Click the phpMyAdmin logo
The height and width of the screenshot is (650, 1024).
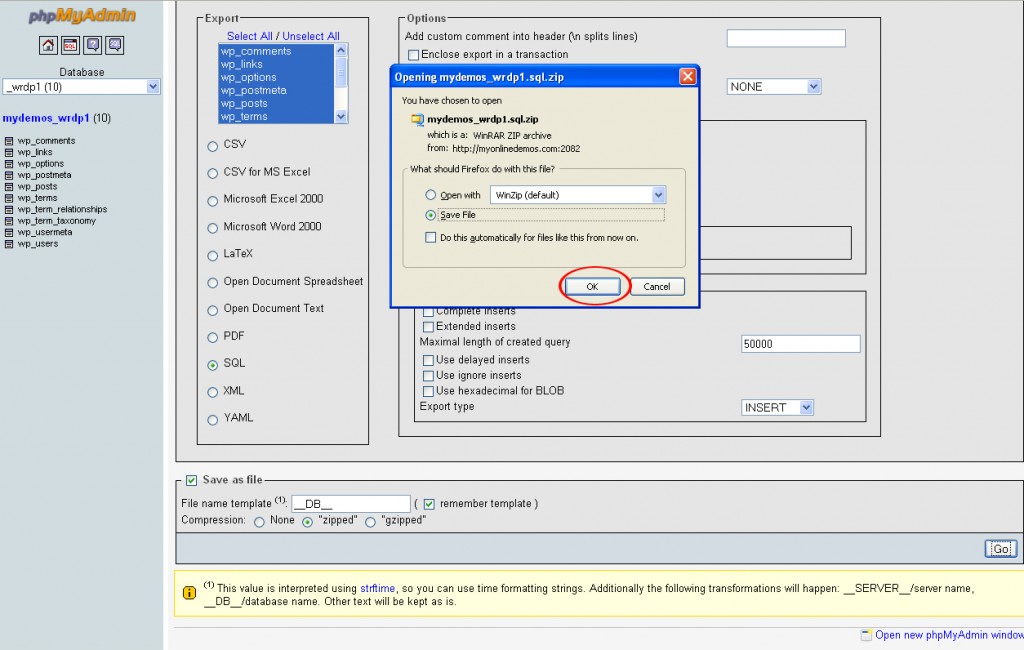(x=82, y=16)
